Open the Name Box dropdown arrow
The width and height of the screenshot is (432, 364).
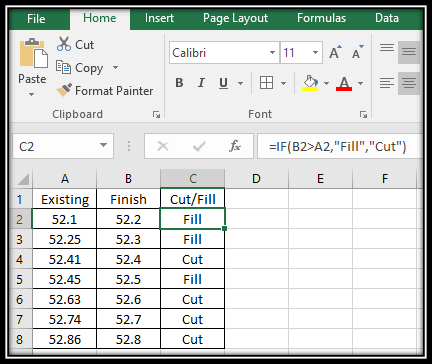coord(104,145)
